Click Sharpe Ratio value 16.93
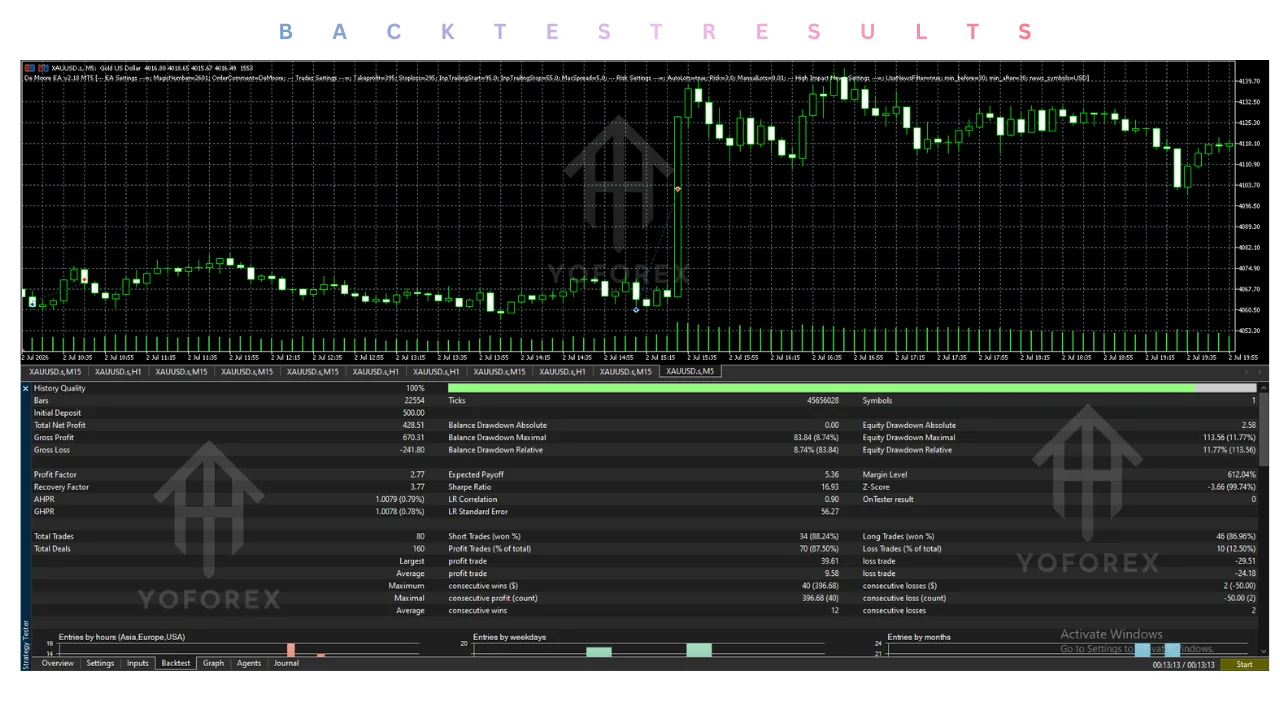 click(830, 487)
